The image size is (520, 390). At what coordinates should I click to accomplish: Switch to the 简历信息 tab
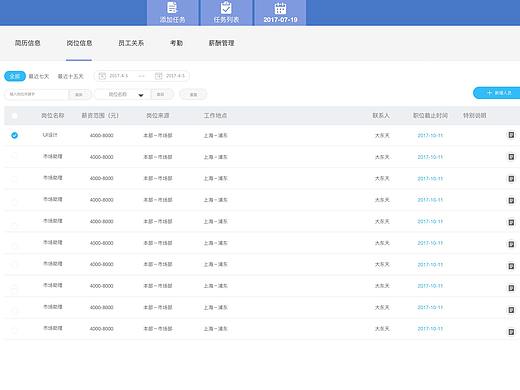tap(28, 43)
